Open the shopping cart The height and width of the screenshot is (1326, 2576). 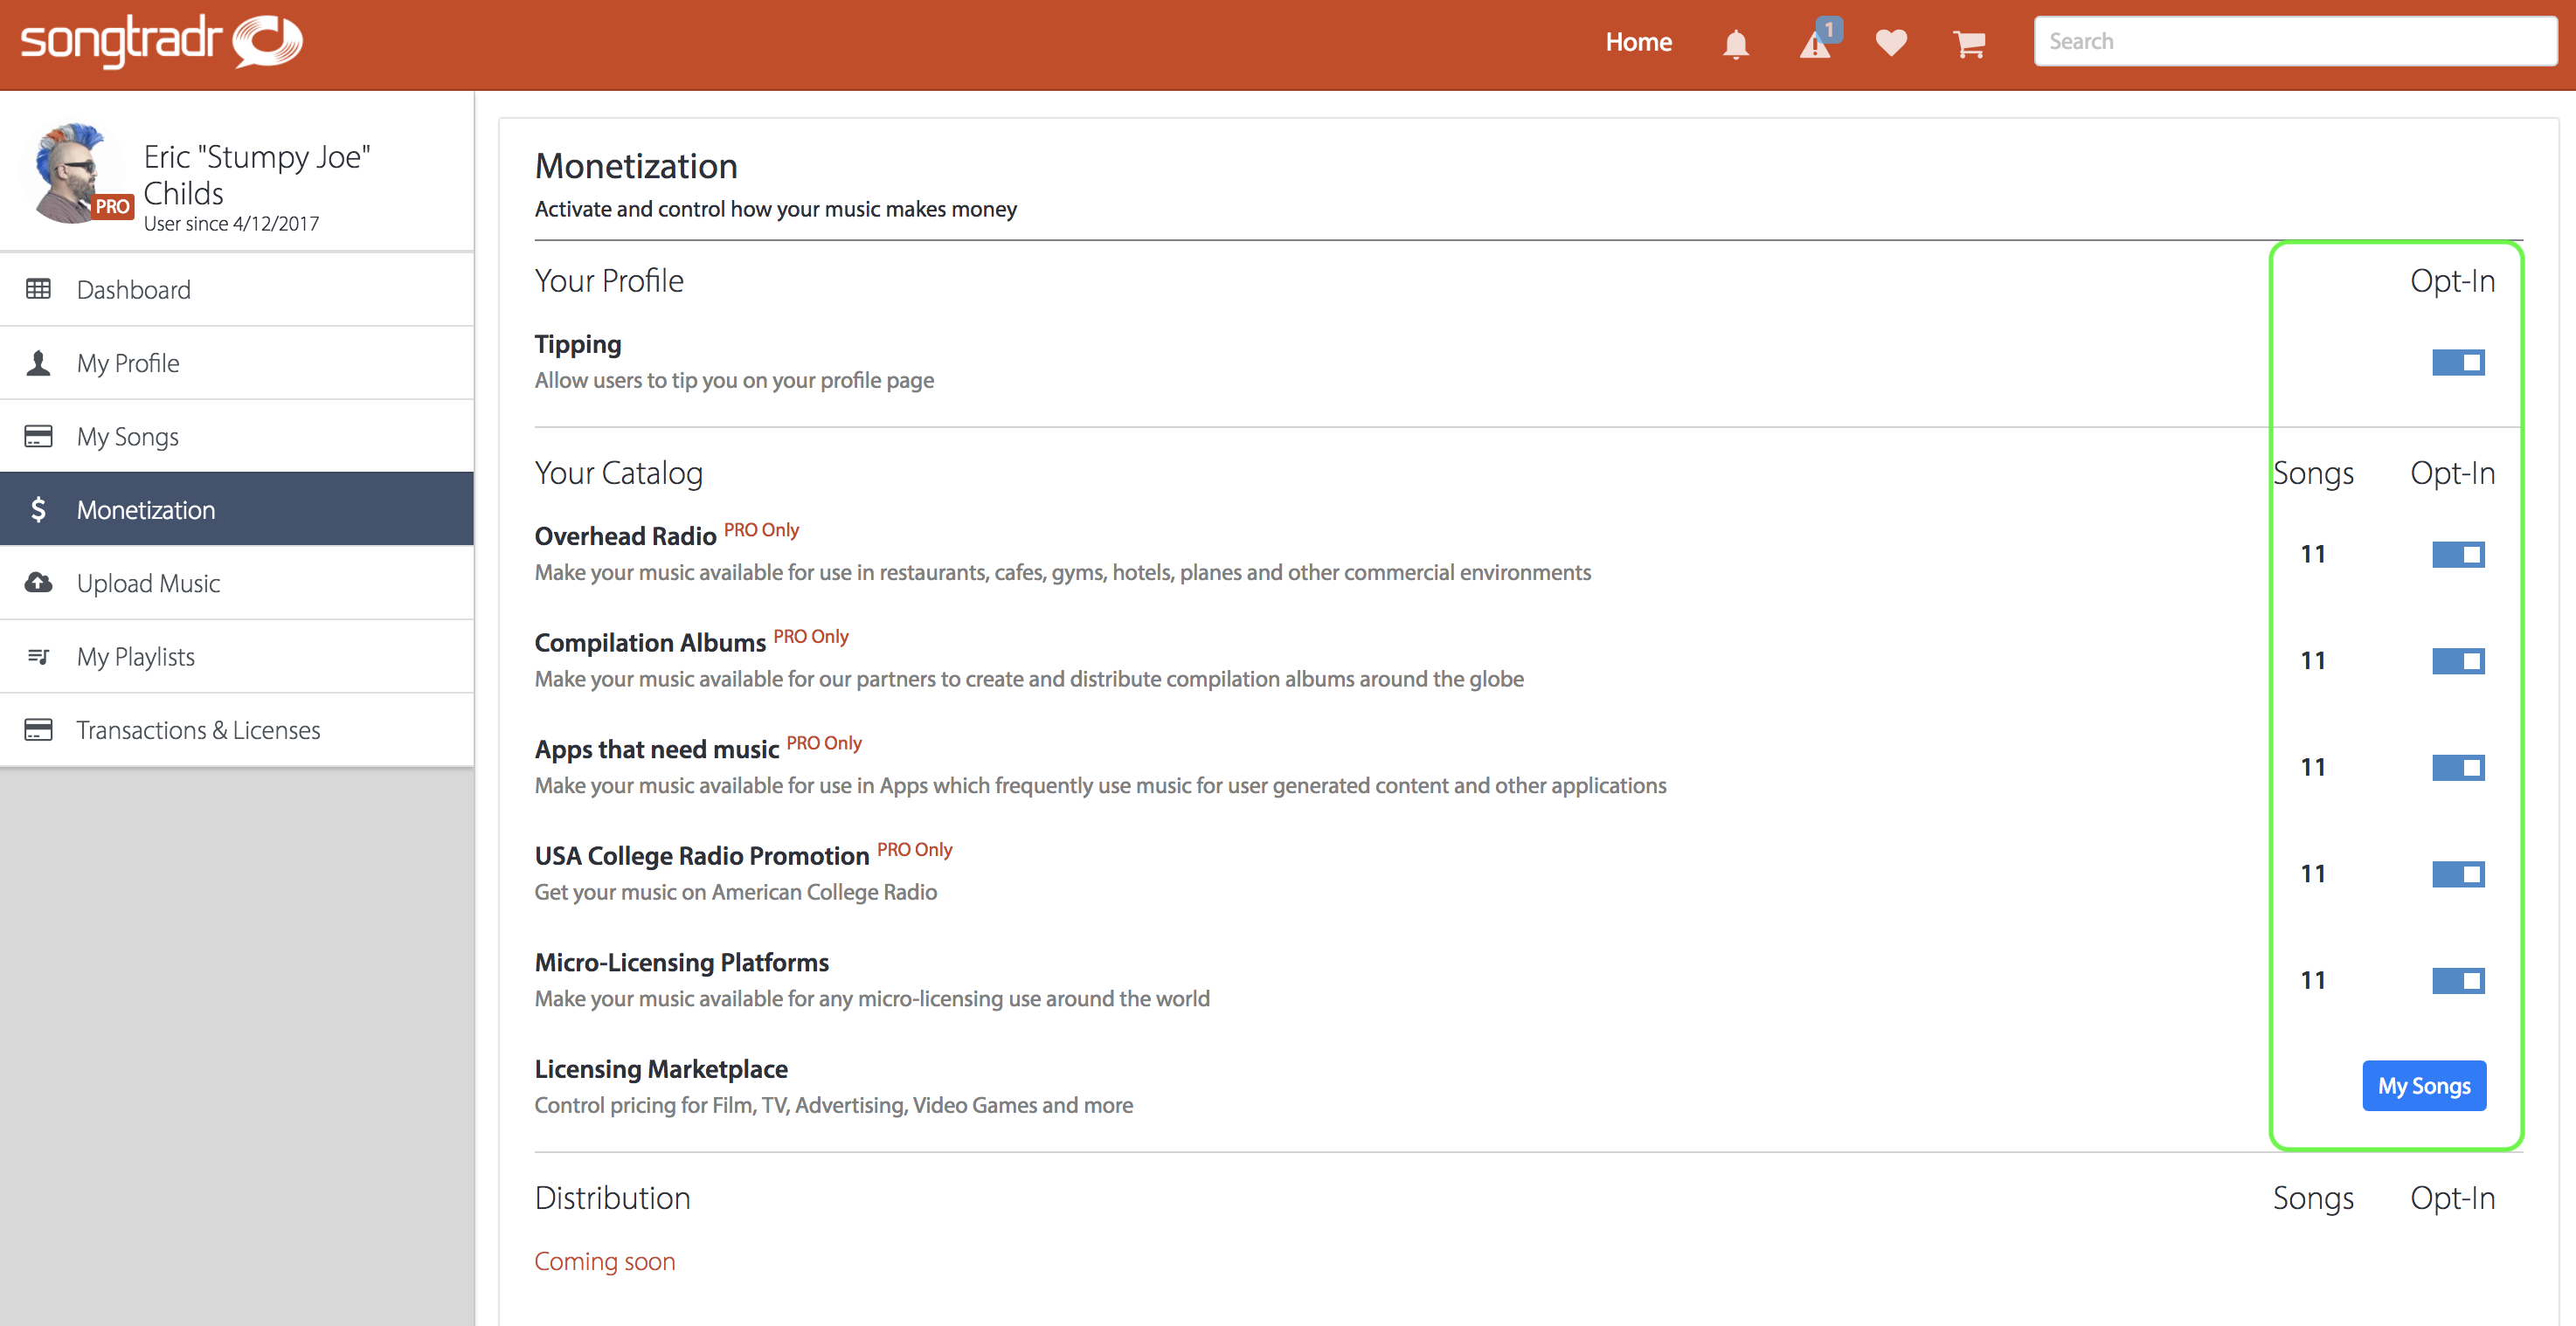(x=1969, y=44)
